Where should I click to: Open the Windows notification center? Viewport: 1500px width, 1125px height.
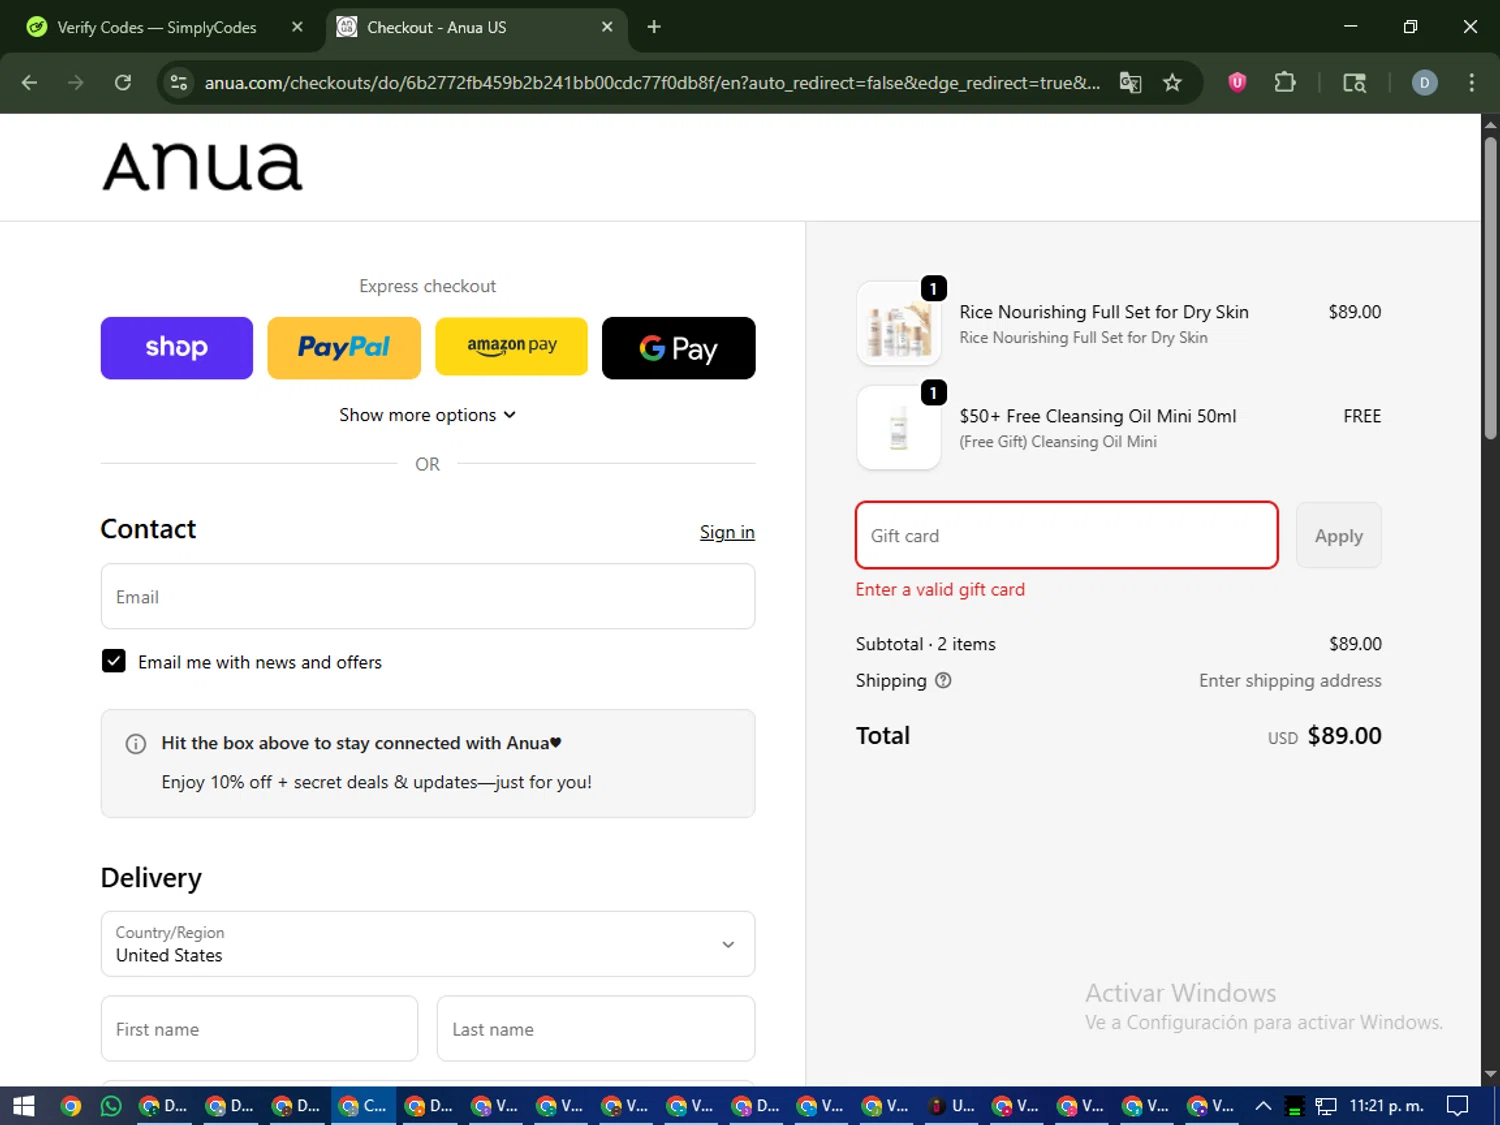point(1458,1106)
